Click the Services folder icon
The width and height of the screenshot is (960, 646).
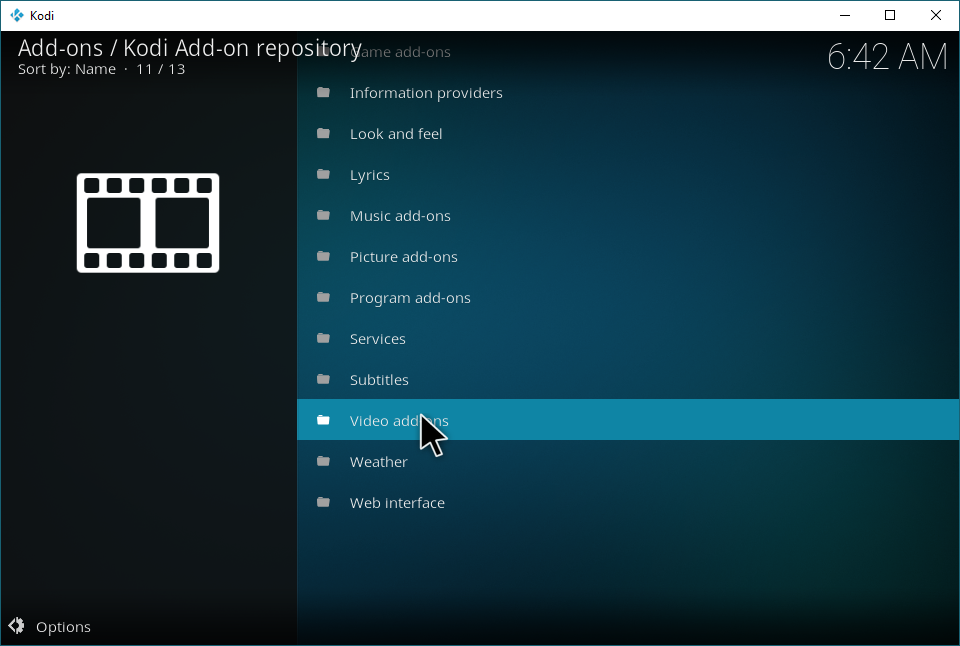(x=323, y=339)
